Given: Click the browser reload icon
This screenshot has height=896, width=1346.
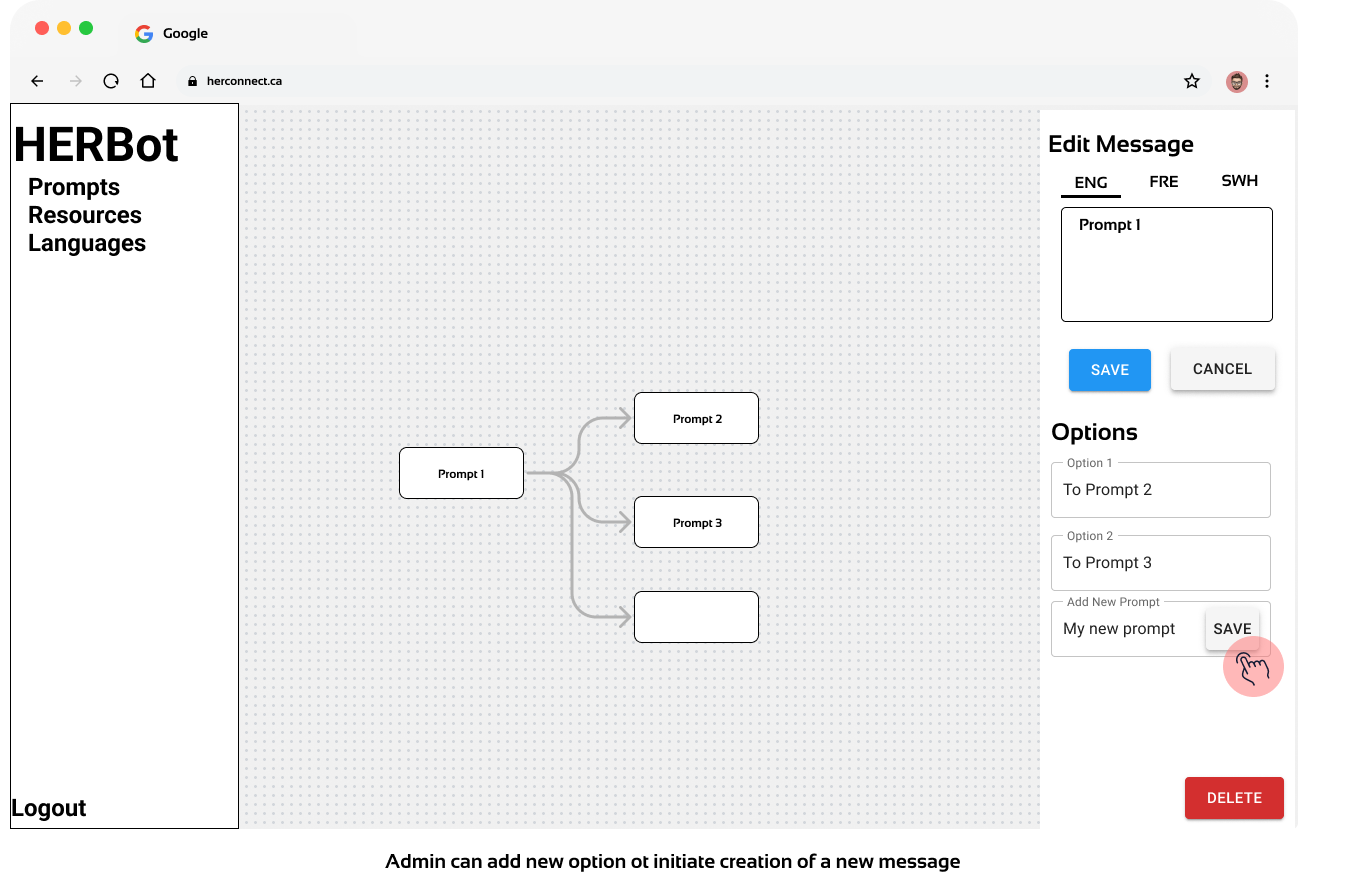Looking at the screenshot, I should [x=111, y=81].
